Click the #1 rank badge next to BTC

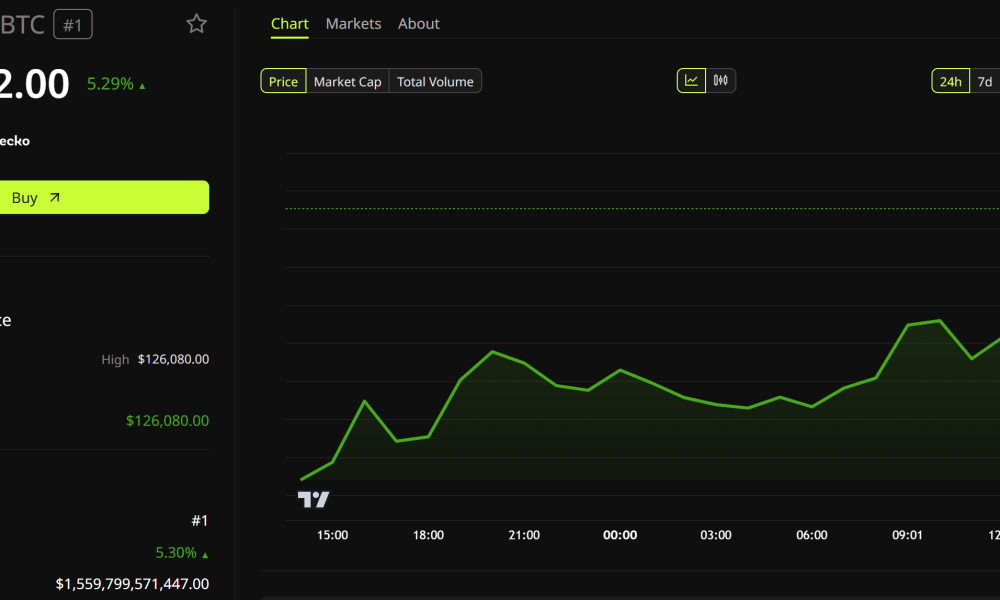(72, 24)
